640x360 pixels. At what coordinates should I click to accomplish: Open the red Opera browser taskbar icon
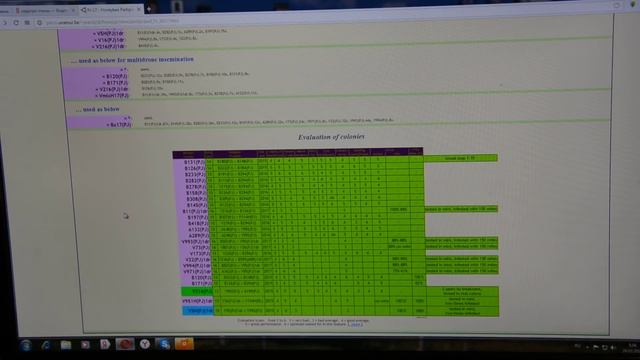click(x=125, y=344)
